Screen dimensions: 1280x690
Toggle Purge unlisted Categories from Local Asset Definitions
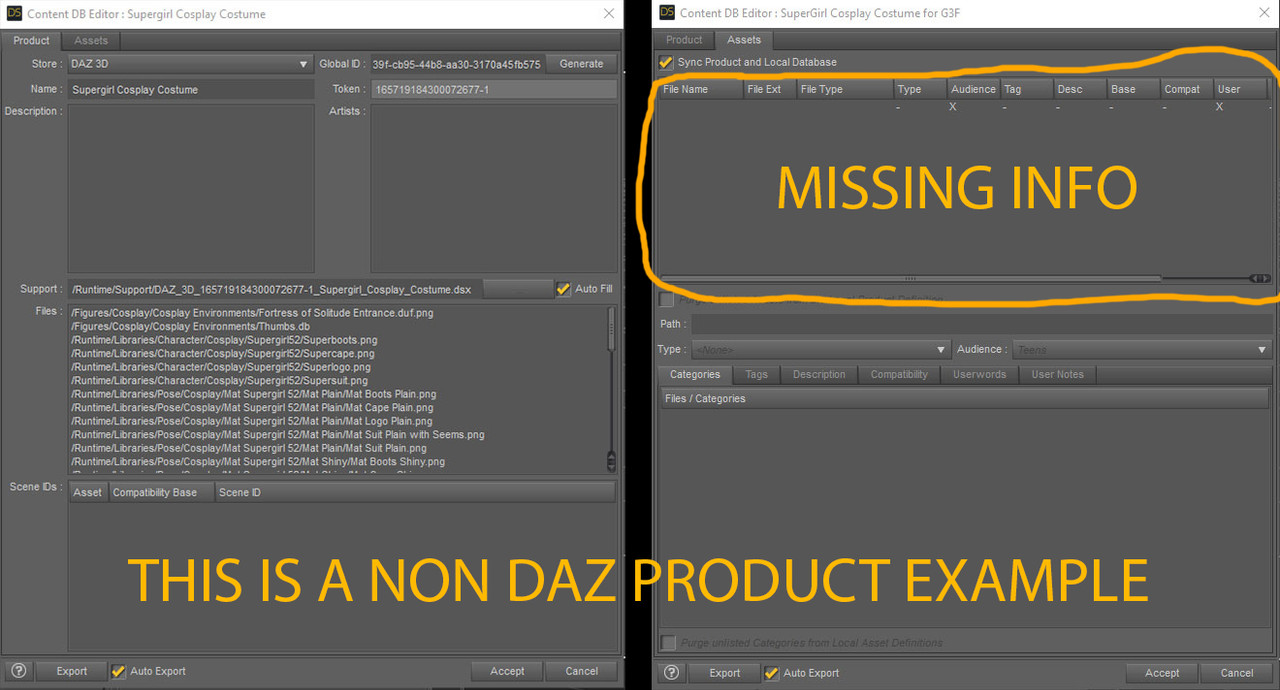(x=668, y=643)
